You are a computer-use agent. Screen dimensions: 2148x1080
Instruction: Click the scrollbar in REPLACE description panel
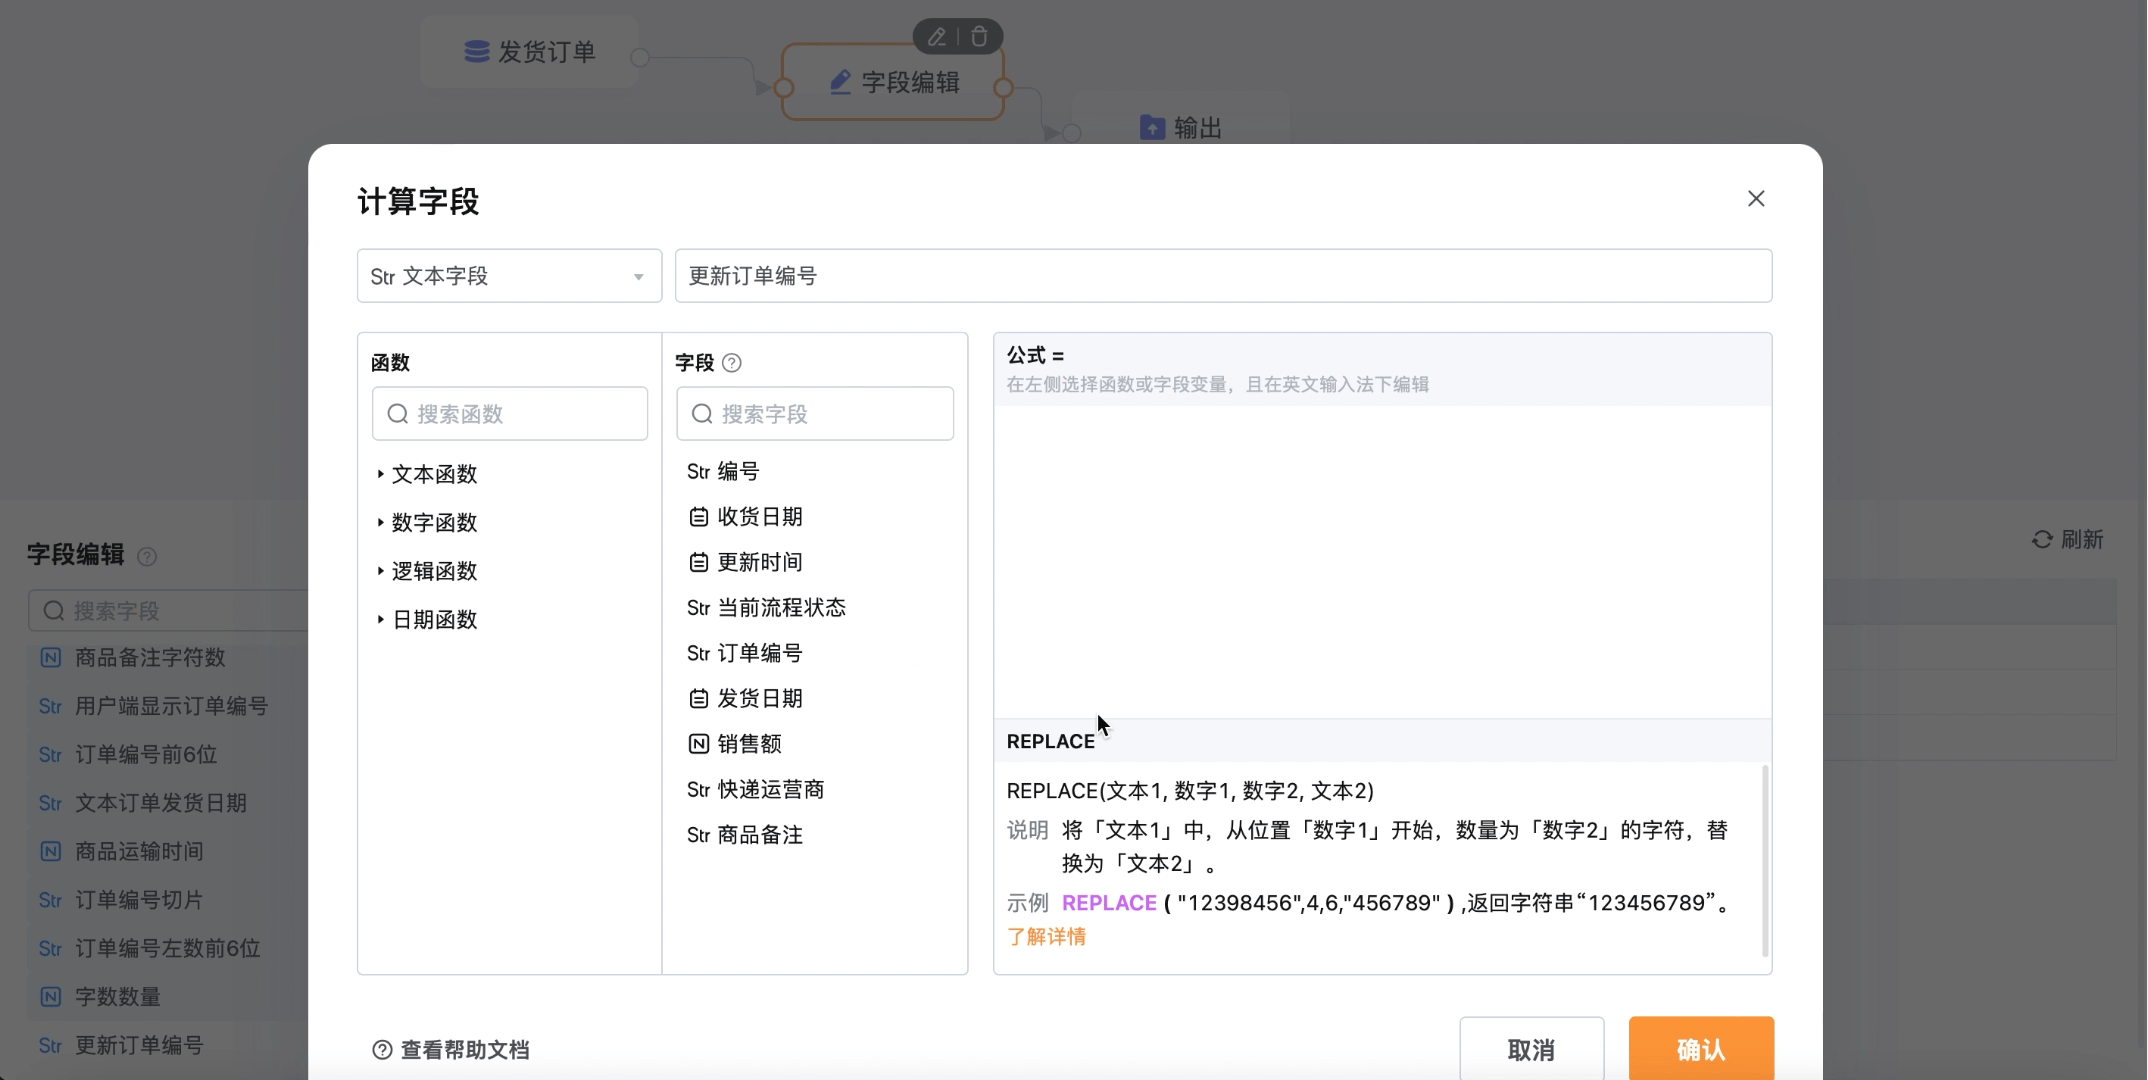(1765, 860)
